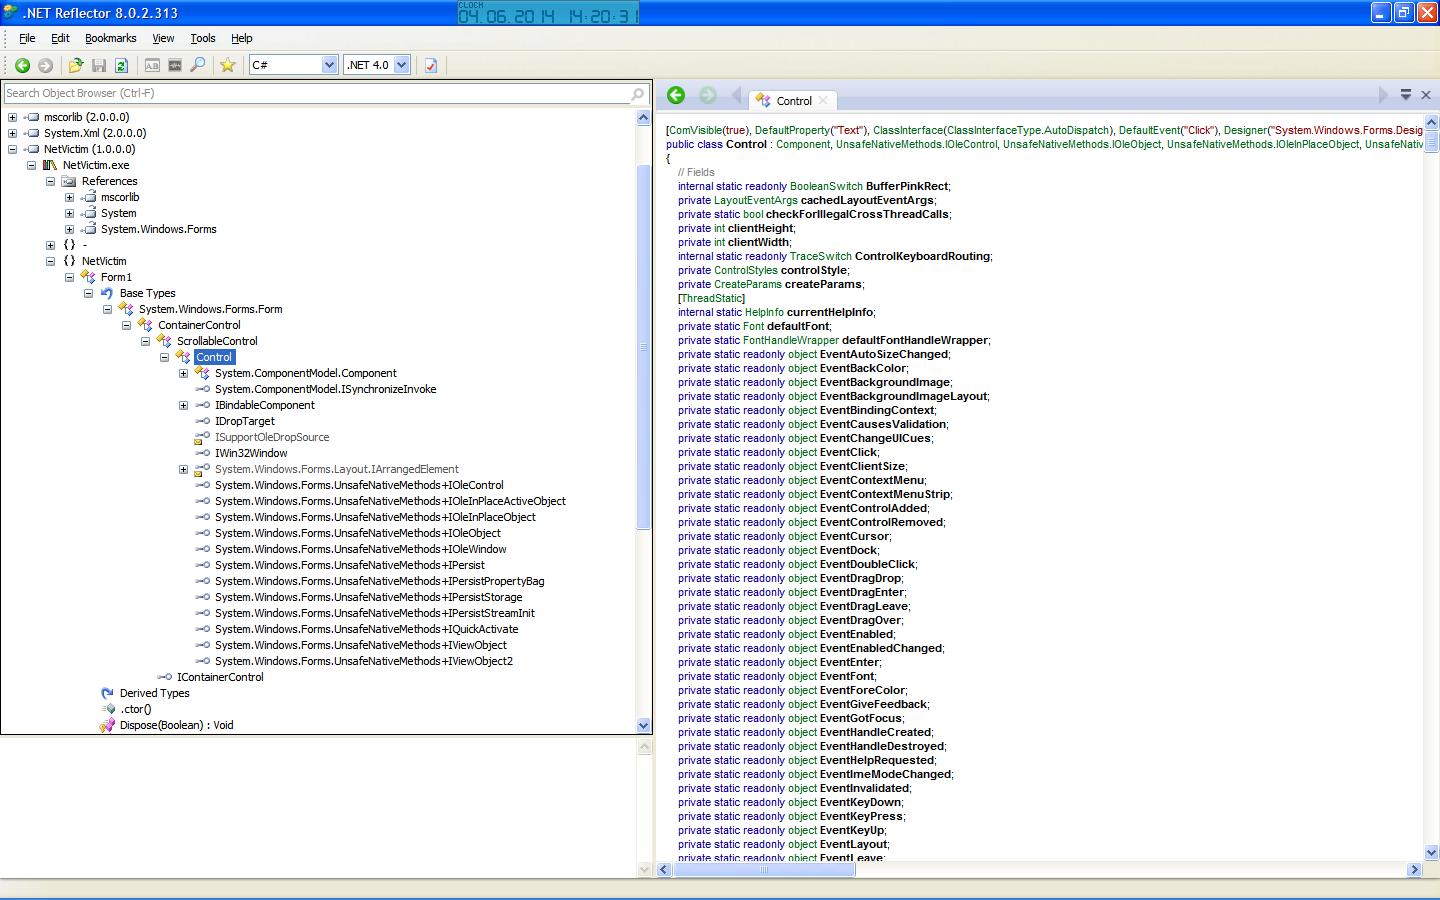The image size is (1440, 900).
Task: Click the Save floppy disk toolbar icon
Action: (x=99, y=65)
